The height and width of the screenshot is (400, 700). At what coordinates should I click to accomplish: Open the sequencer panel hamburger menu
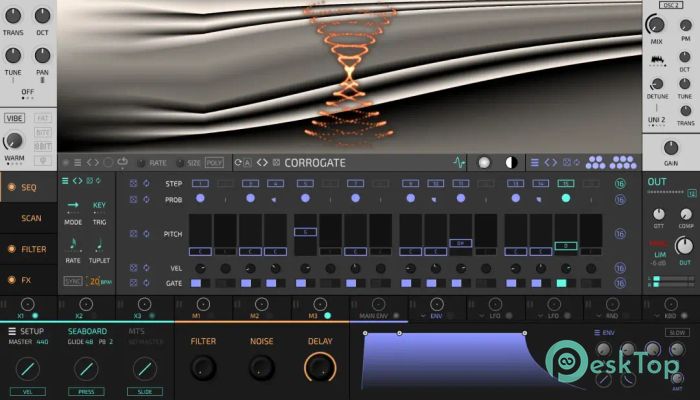pos(65,181)
